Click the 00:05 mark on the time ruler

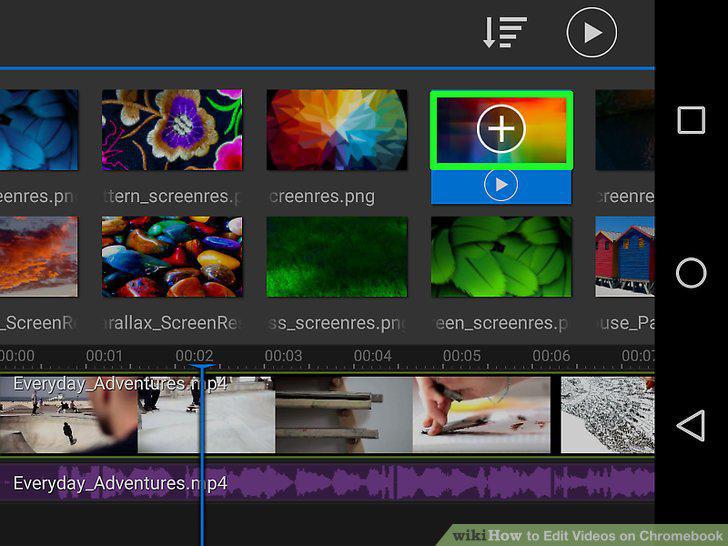462,356
